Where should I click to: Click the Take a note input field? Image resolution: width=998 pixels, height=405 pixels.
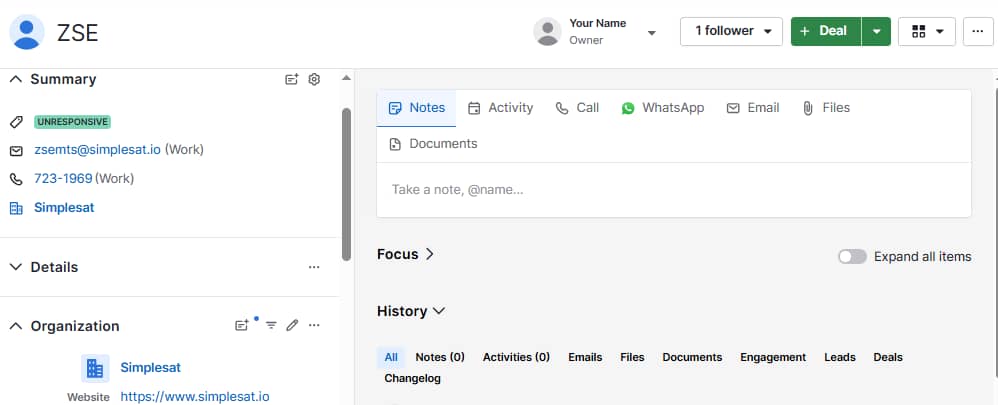pyautogui.click(x=674, y=190)
